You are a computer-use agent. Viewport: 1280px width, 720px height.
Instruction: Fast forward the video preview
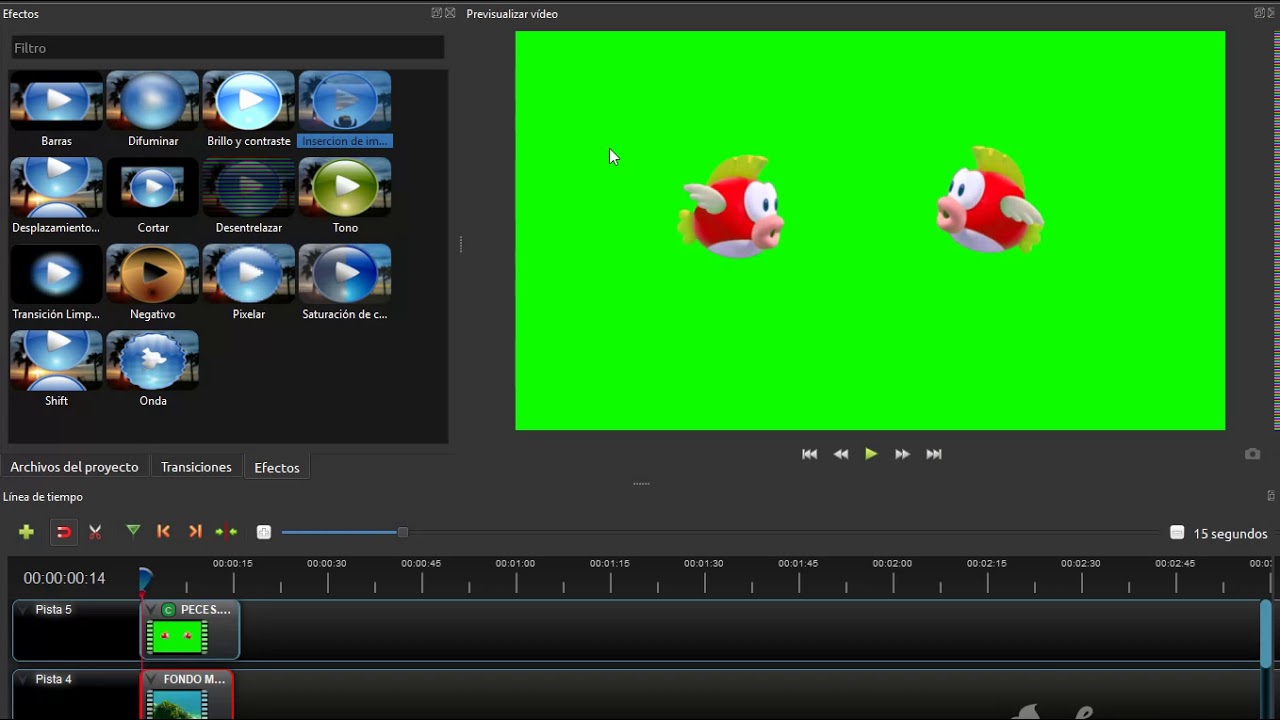902,454
